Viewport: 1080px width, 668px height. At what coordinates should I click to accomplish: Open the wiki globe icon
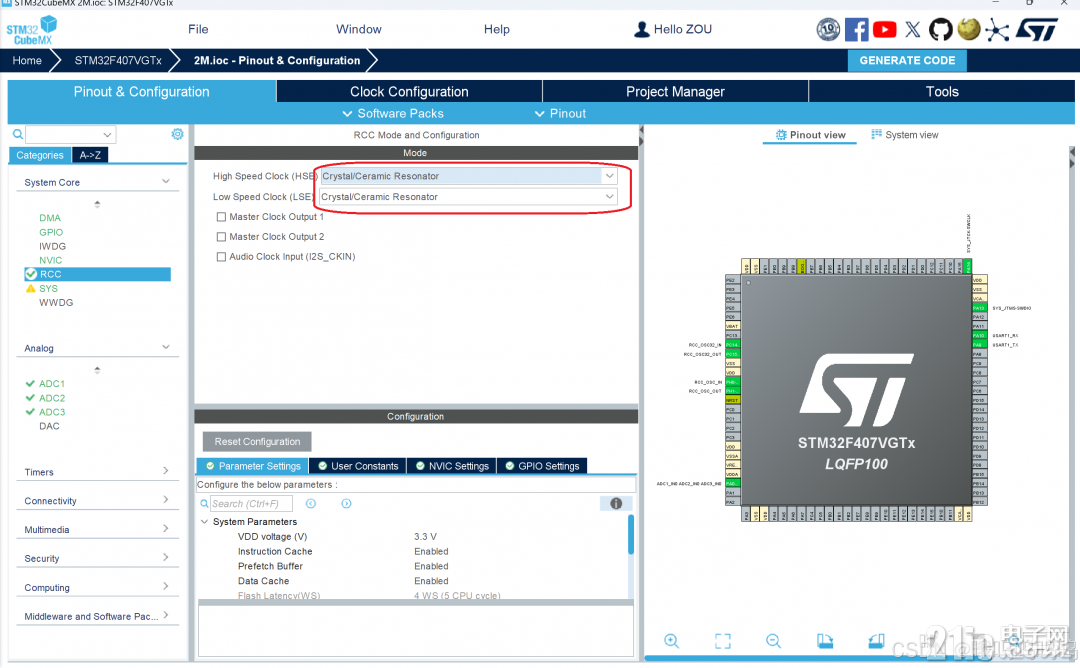pyautogui.click(x=968, y=29)
